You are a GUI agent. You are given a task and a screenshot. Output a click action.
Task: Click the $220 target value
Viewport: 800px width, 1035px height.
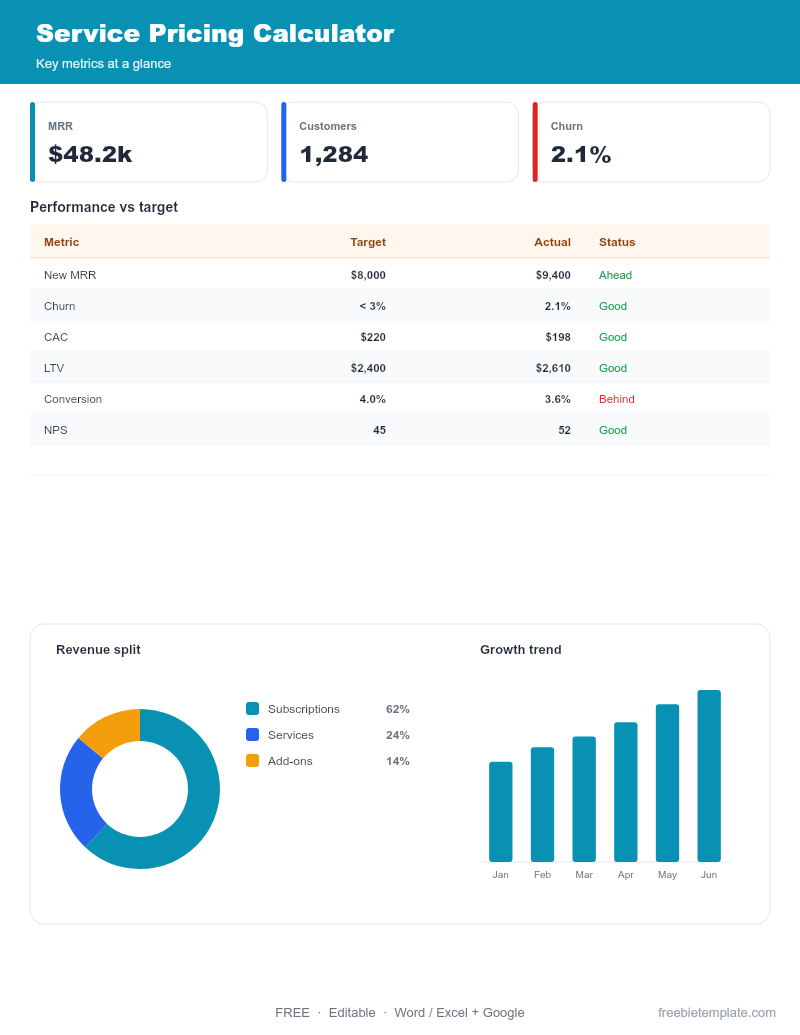coord(373,337)
